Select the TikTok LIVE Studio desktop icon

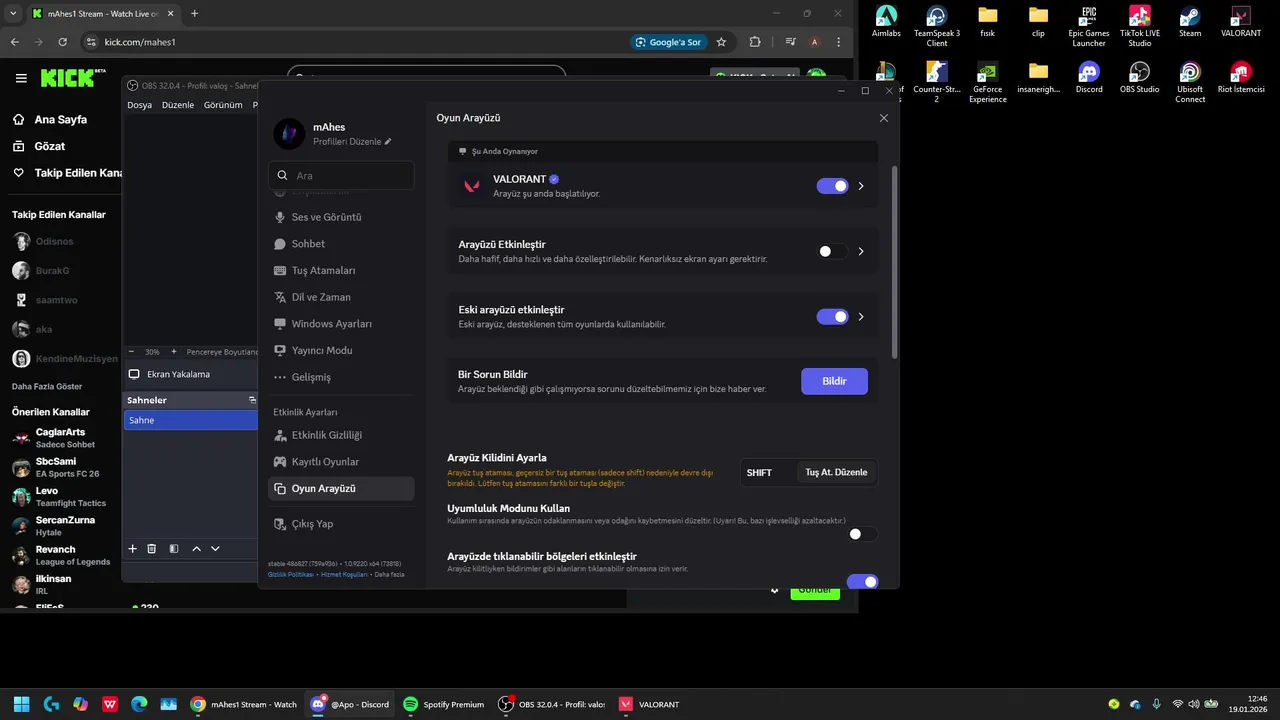point(1140,27)
